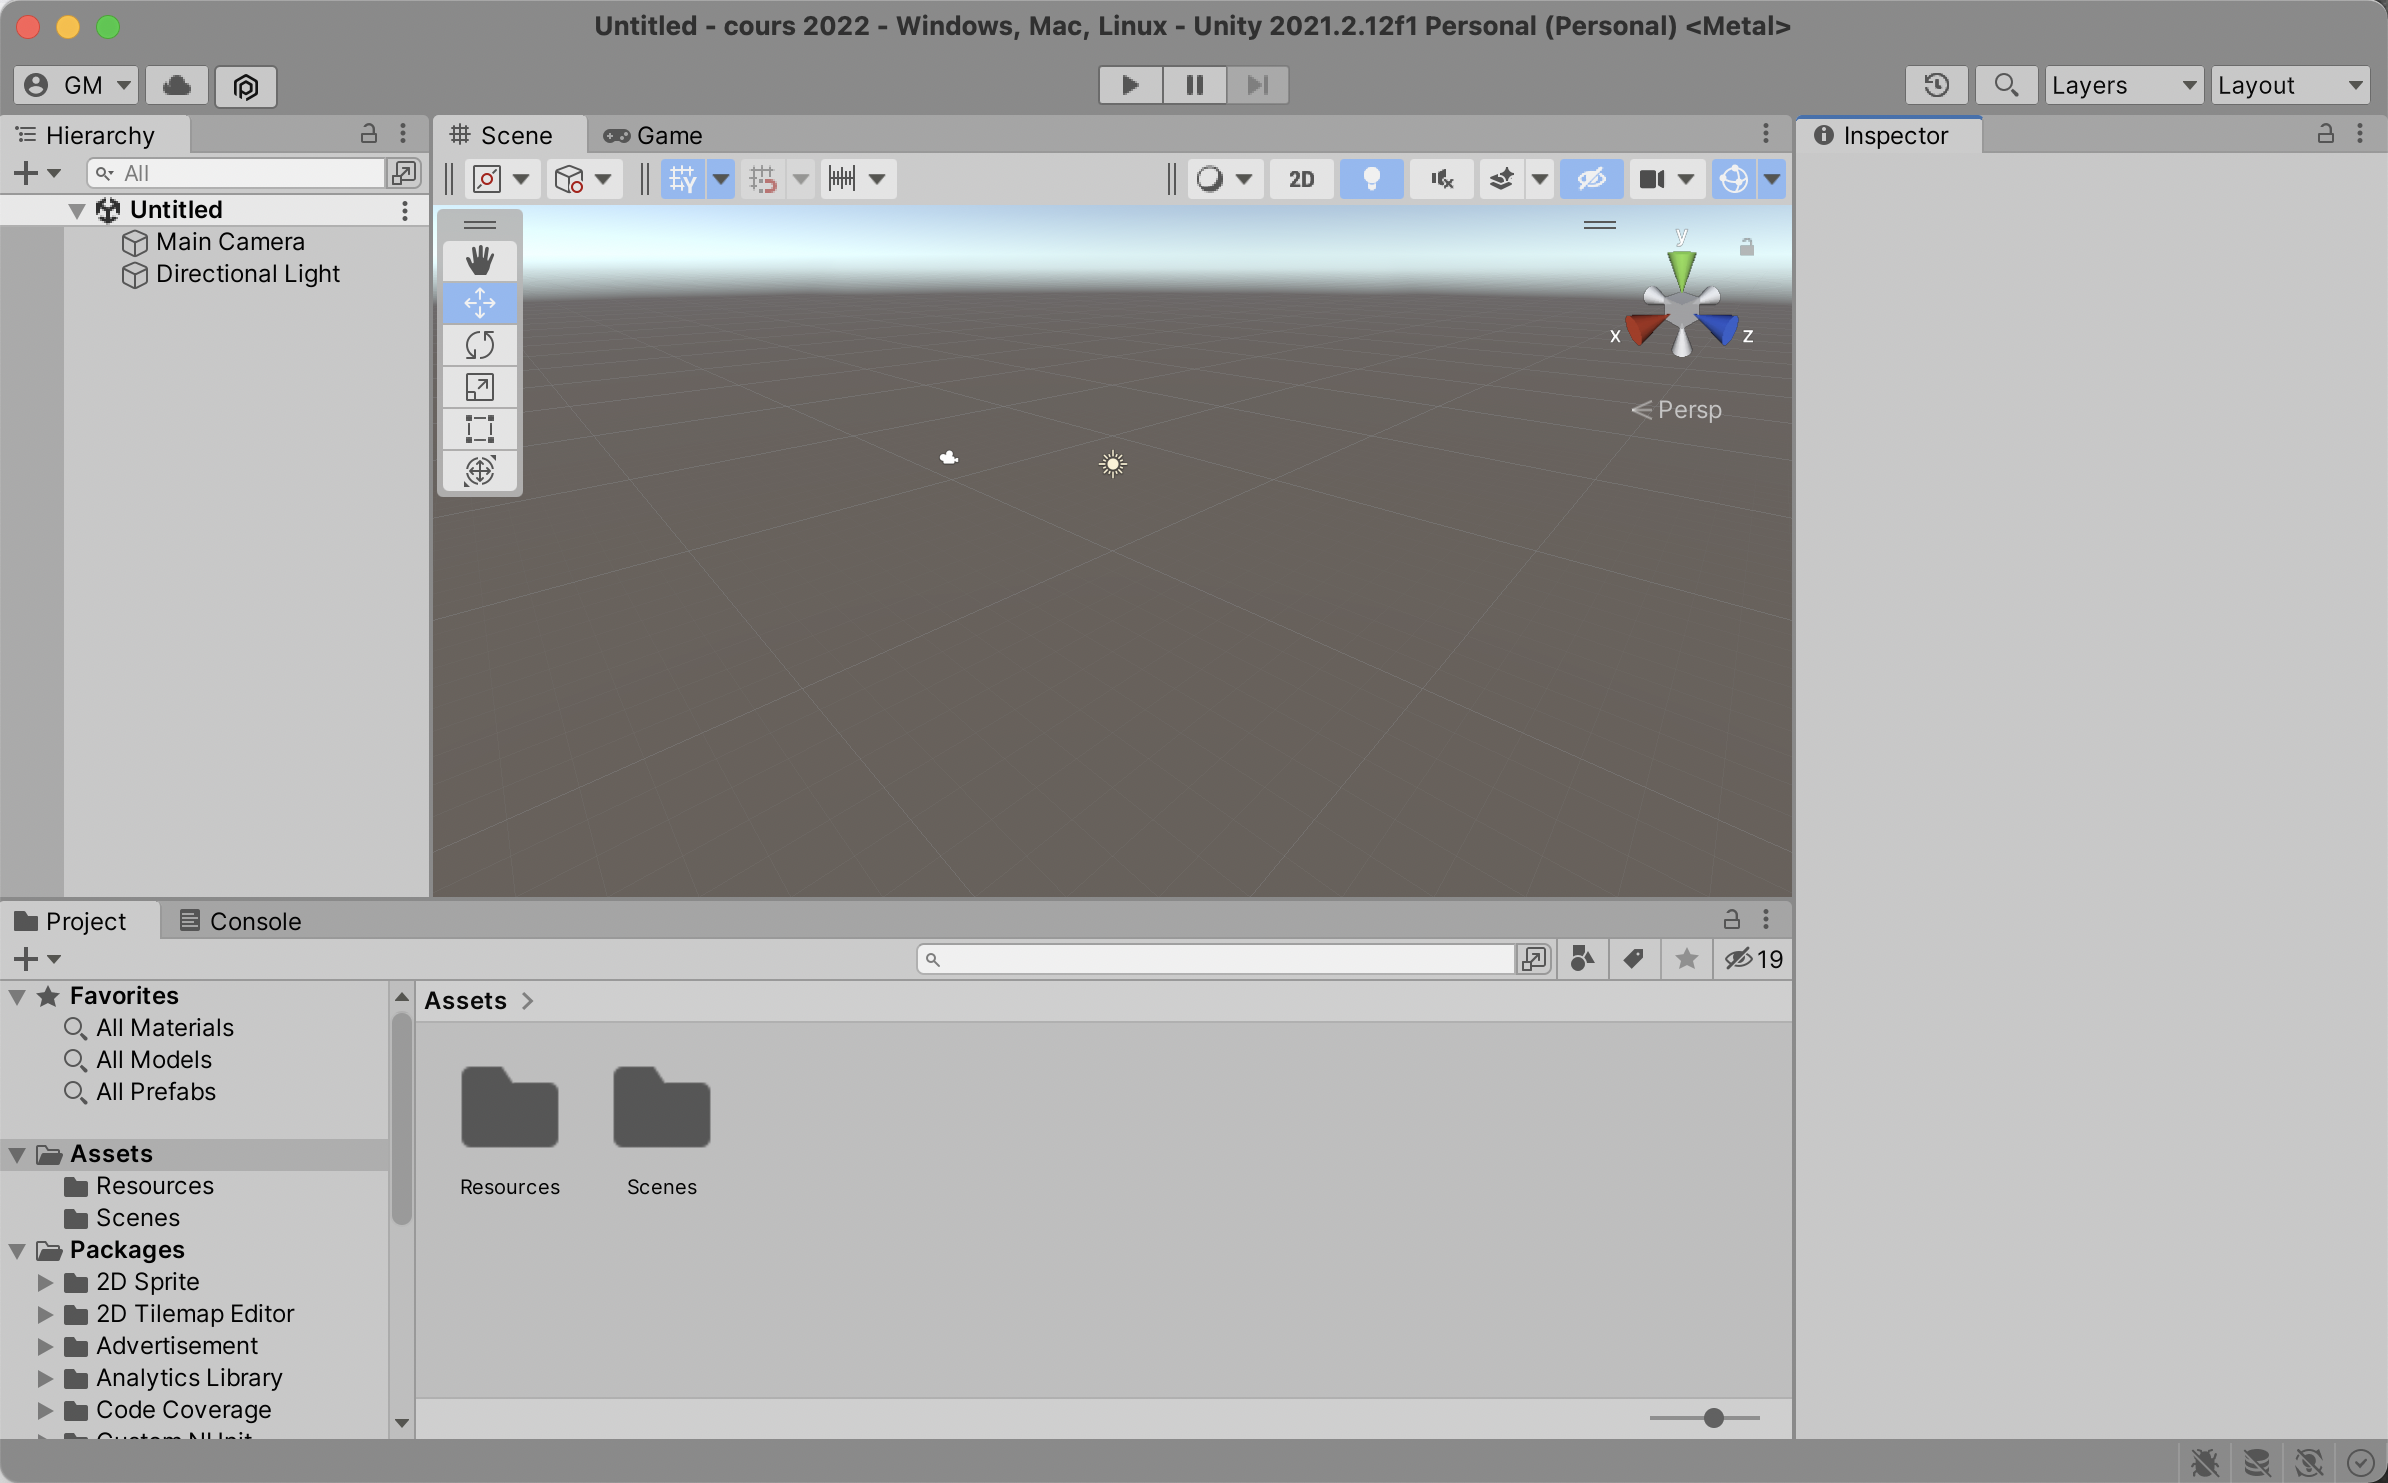Switch to the Console tab
Viewport: 2388px width, 1483px height.
241,921
